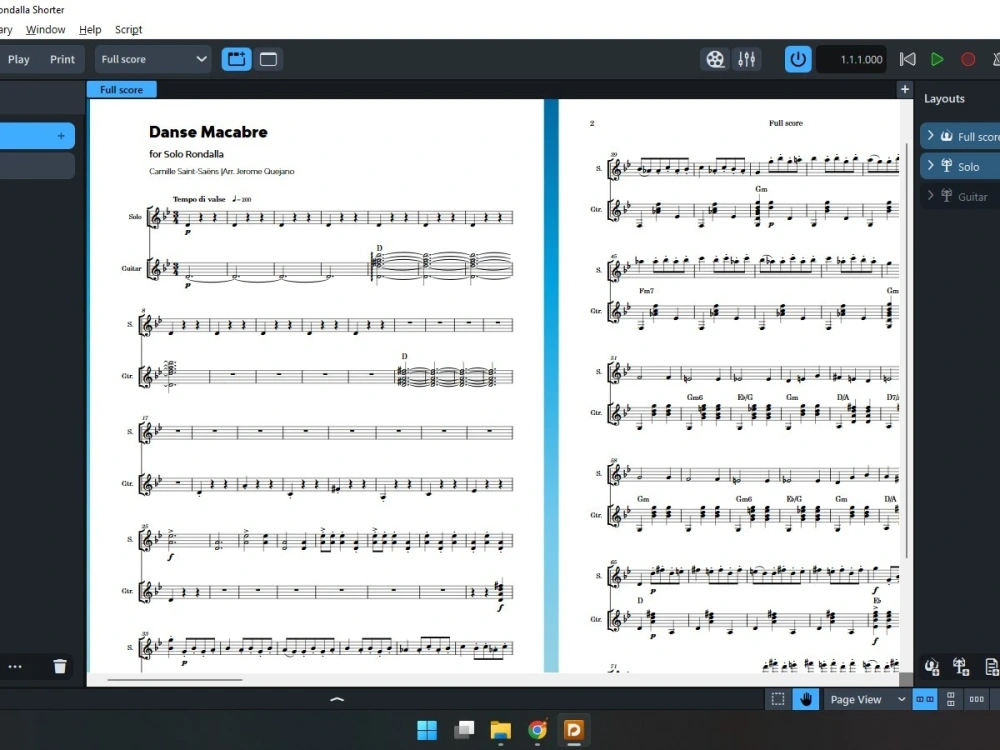Click the Hide/Restore Panels window icon

[268, 59]
